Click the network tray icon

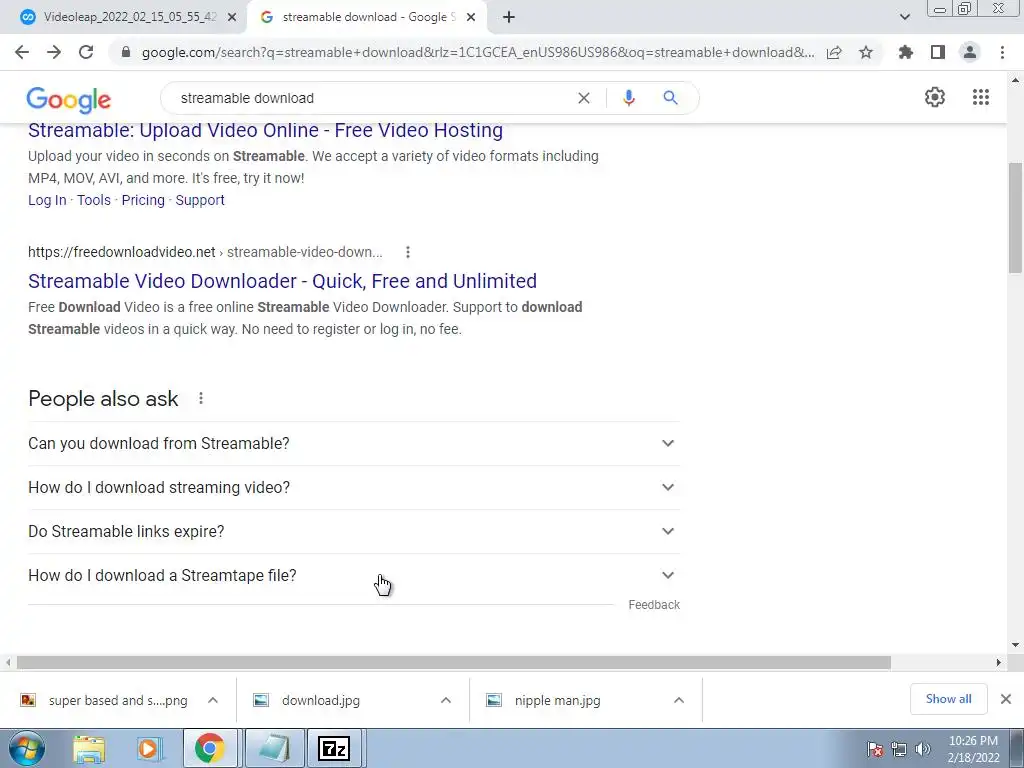(x=899, y=749)
